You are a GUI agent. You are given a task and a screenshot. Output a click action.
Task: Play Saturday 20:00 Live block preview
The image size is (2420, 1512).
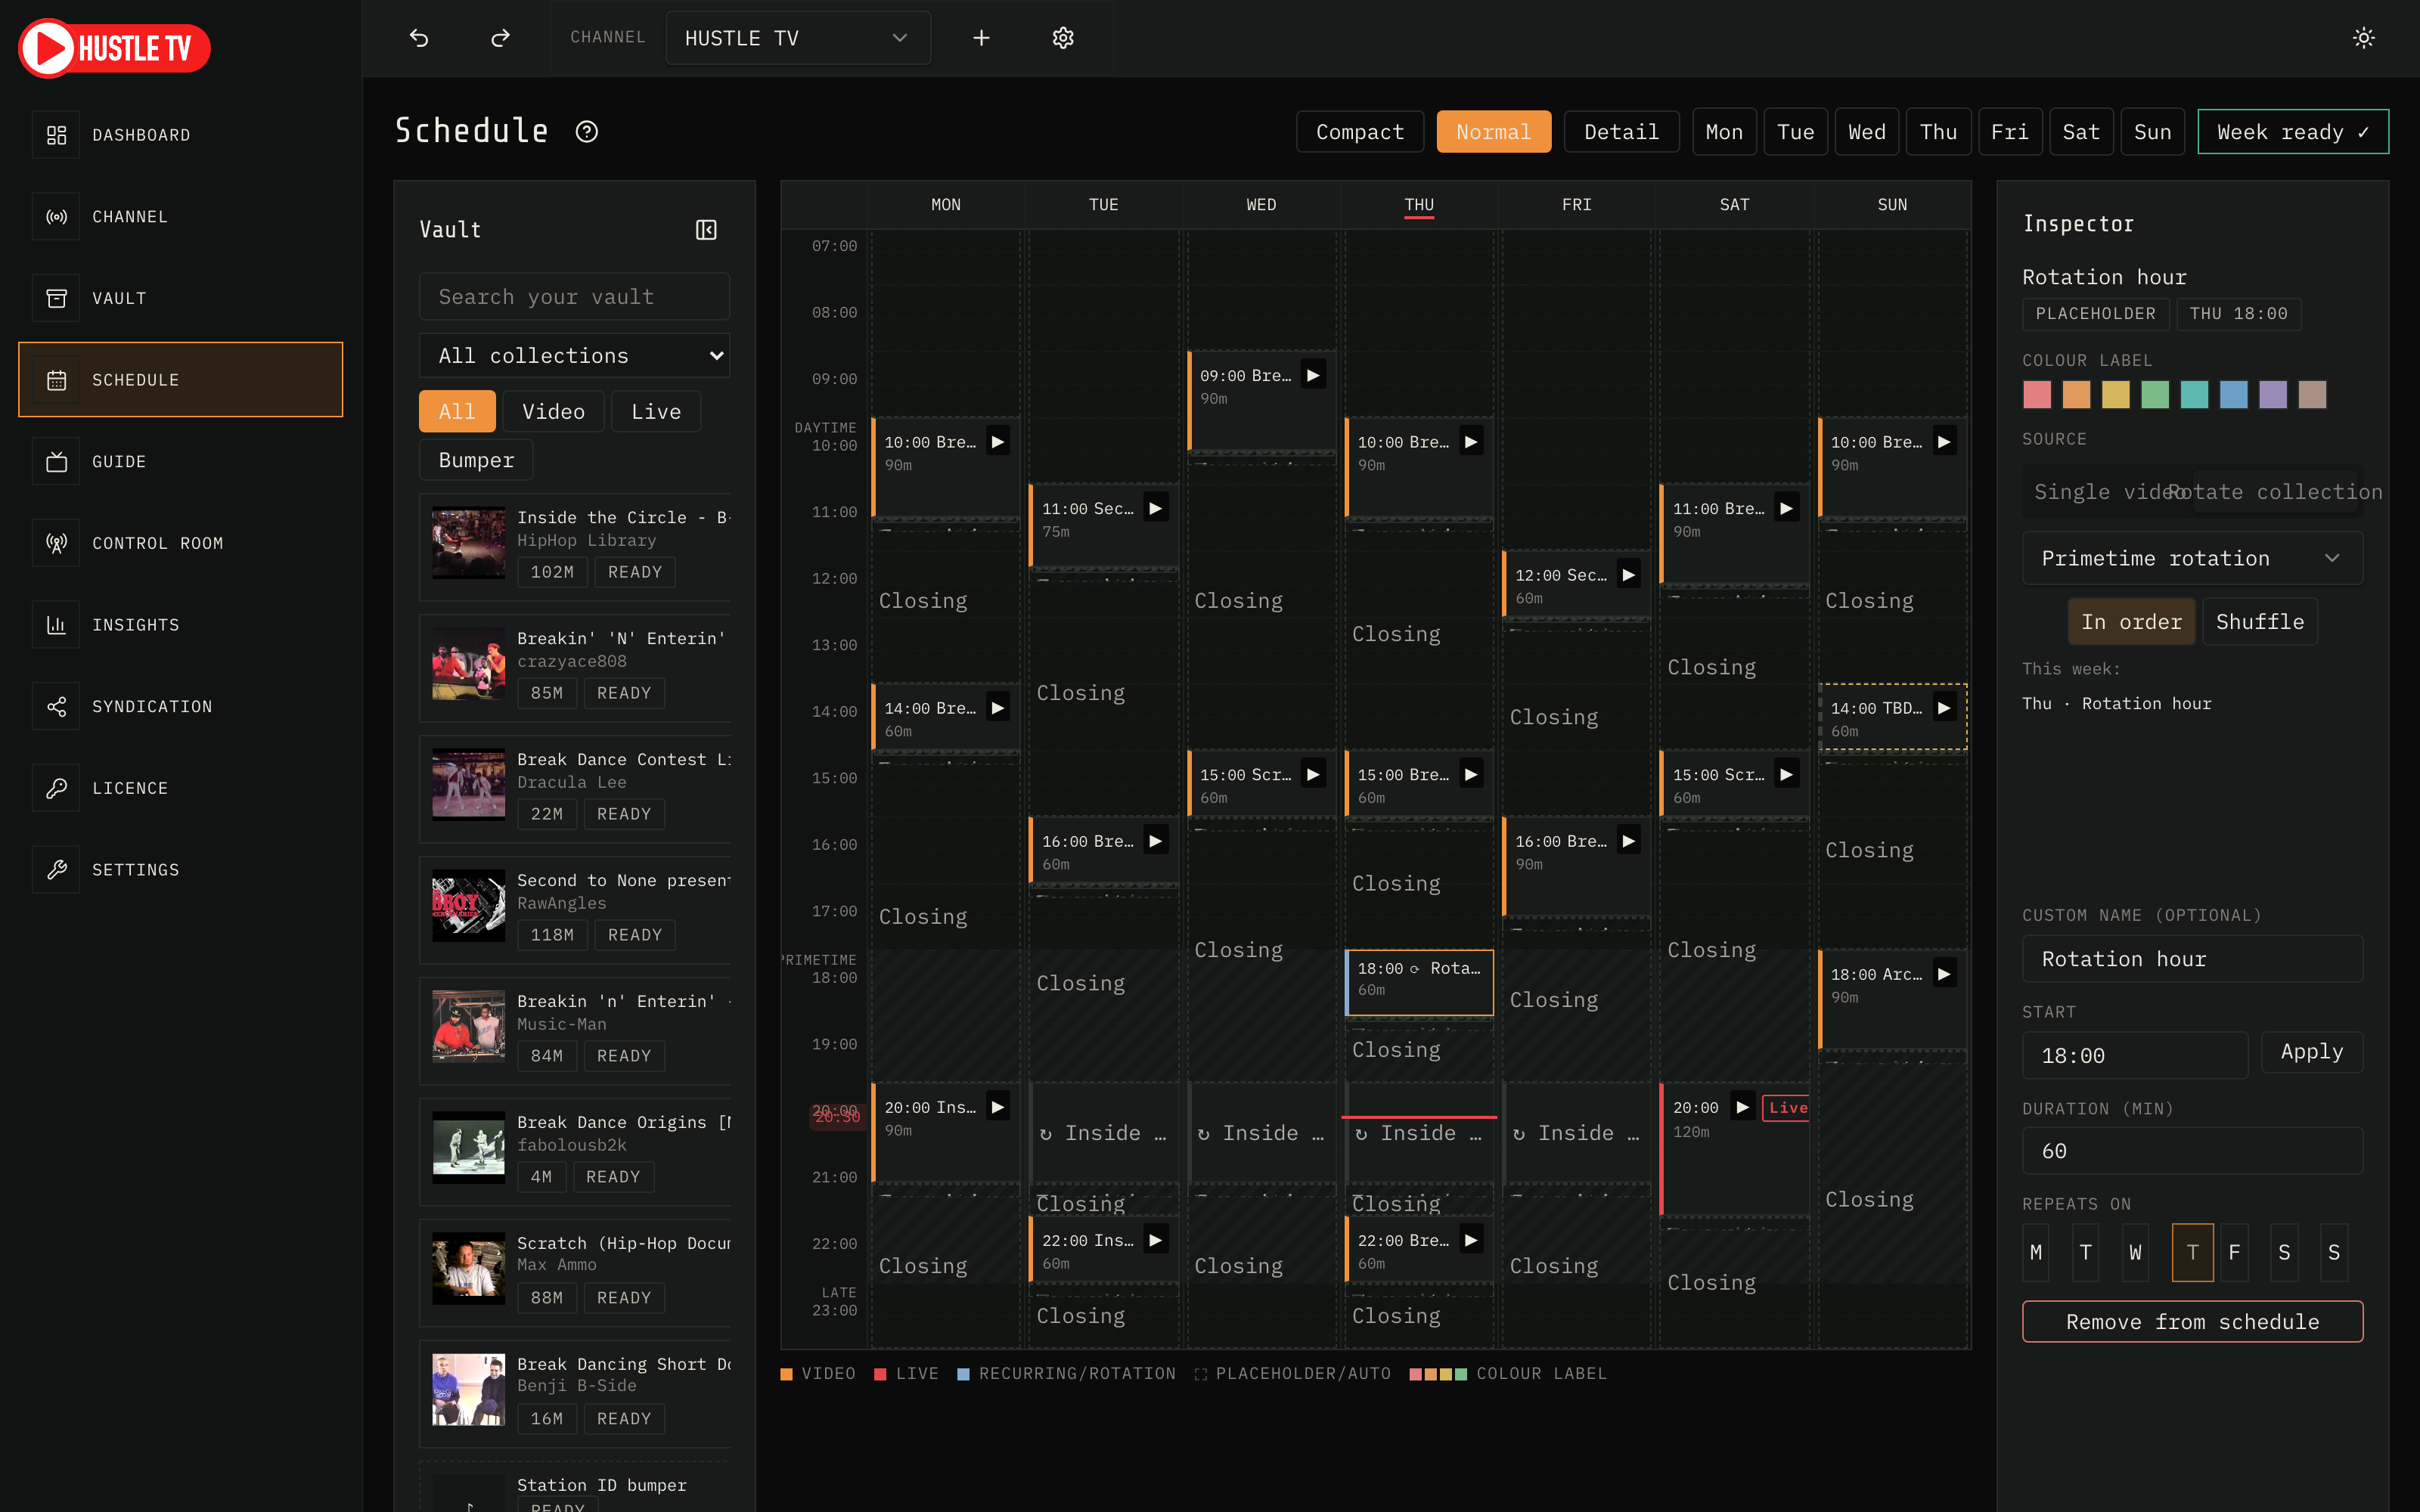(1742, 1107)
